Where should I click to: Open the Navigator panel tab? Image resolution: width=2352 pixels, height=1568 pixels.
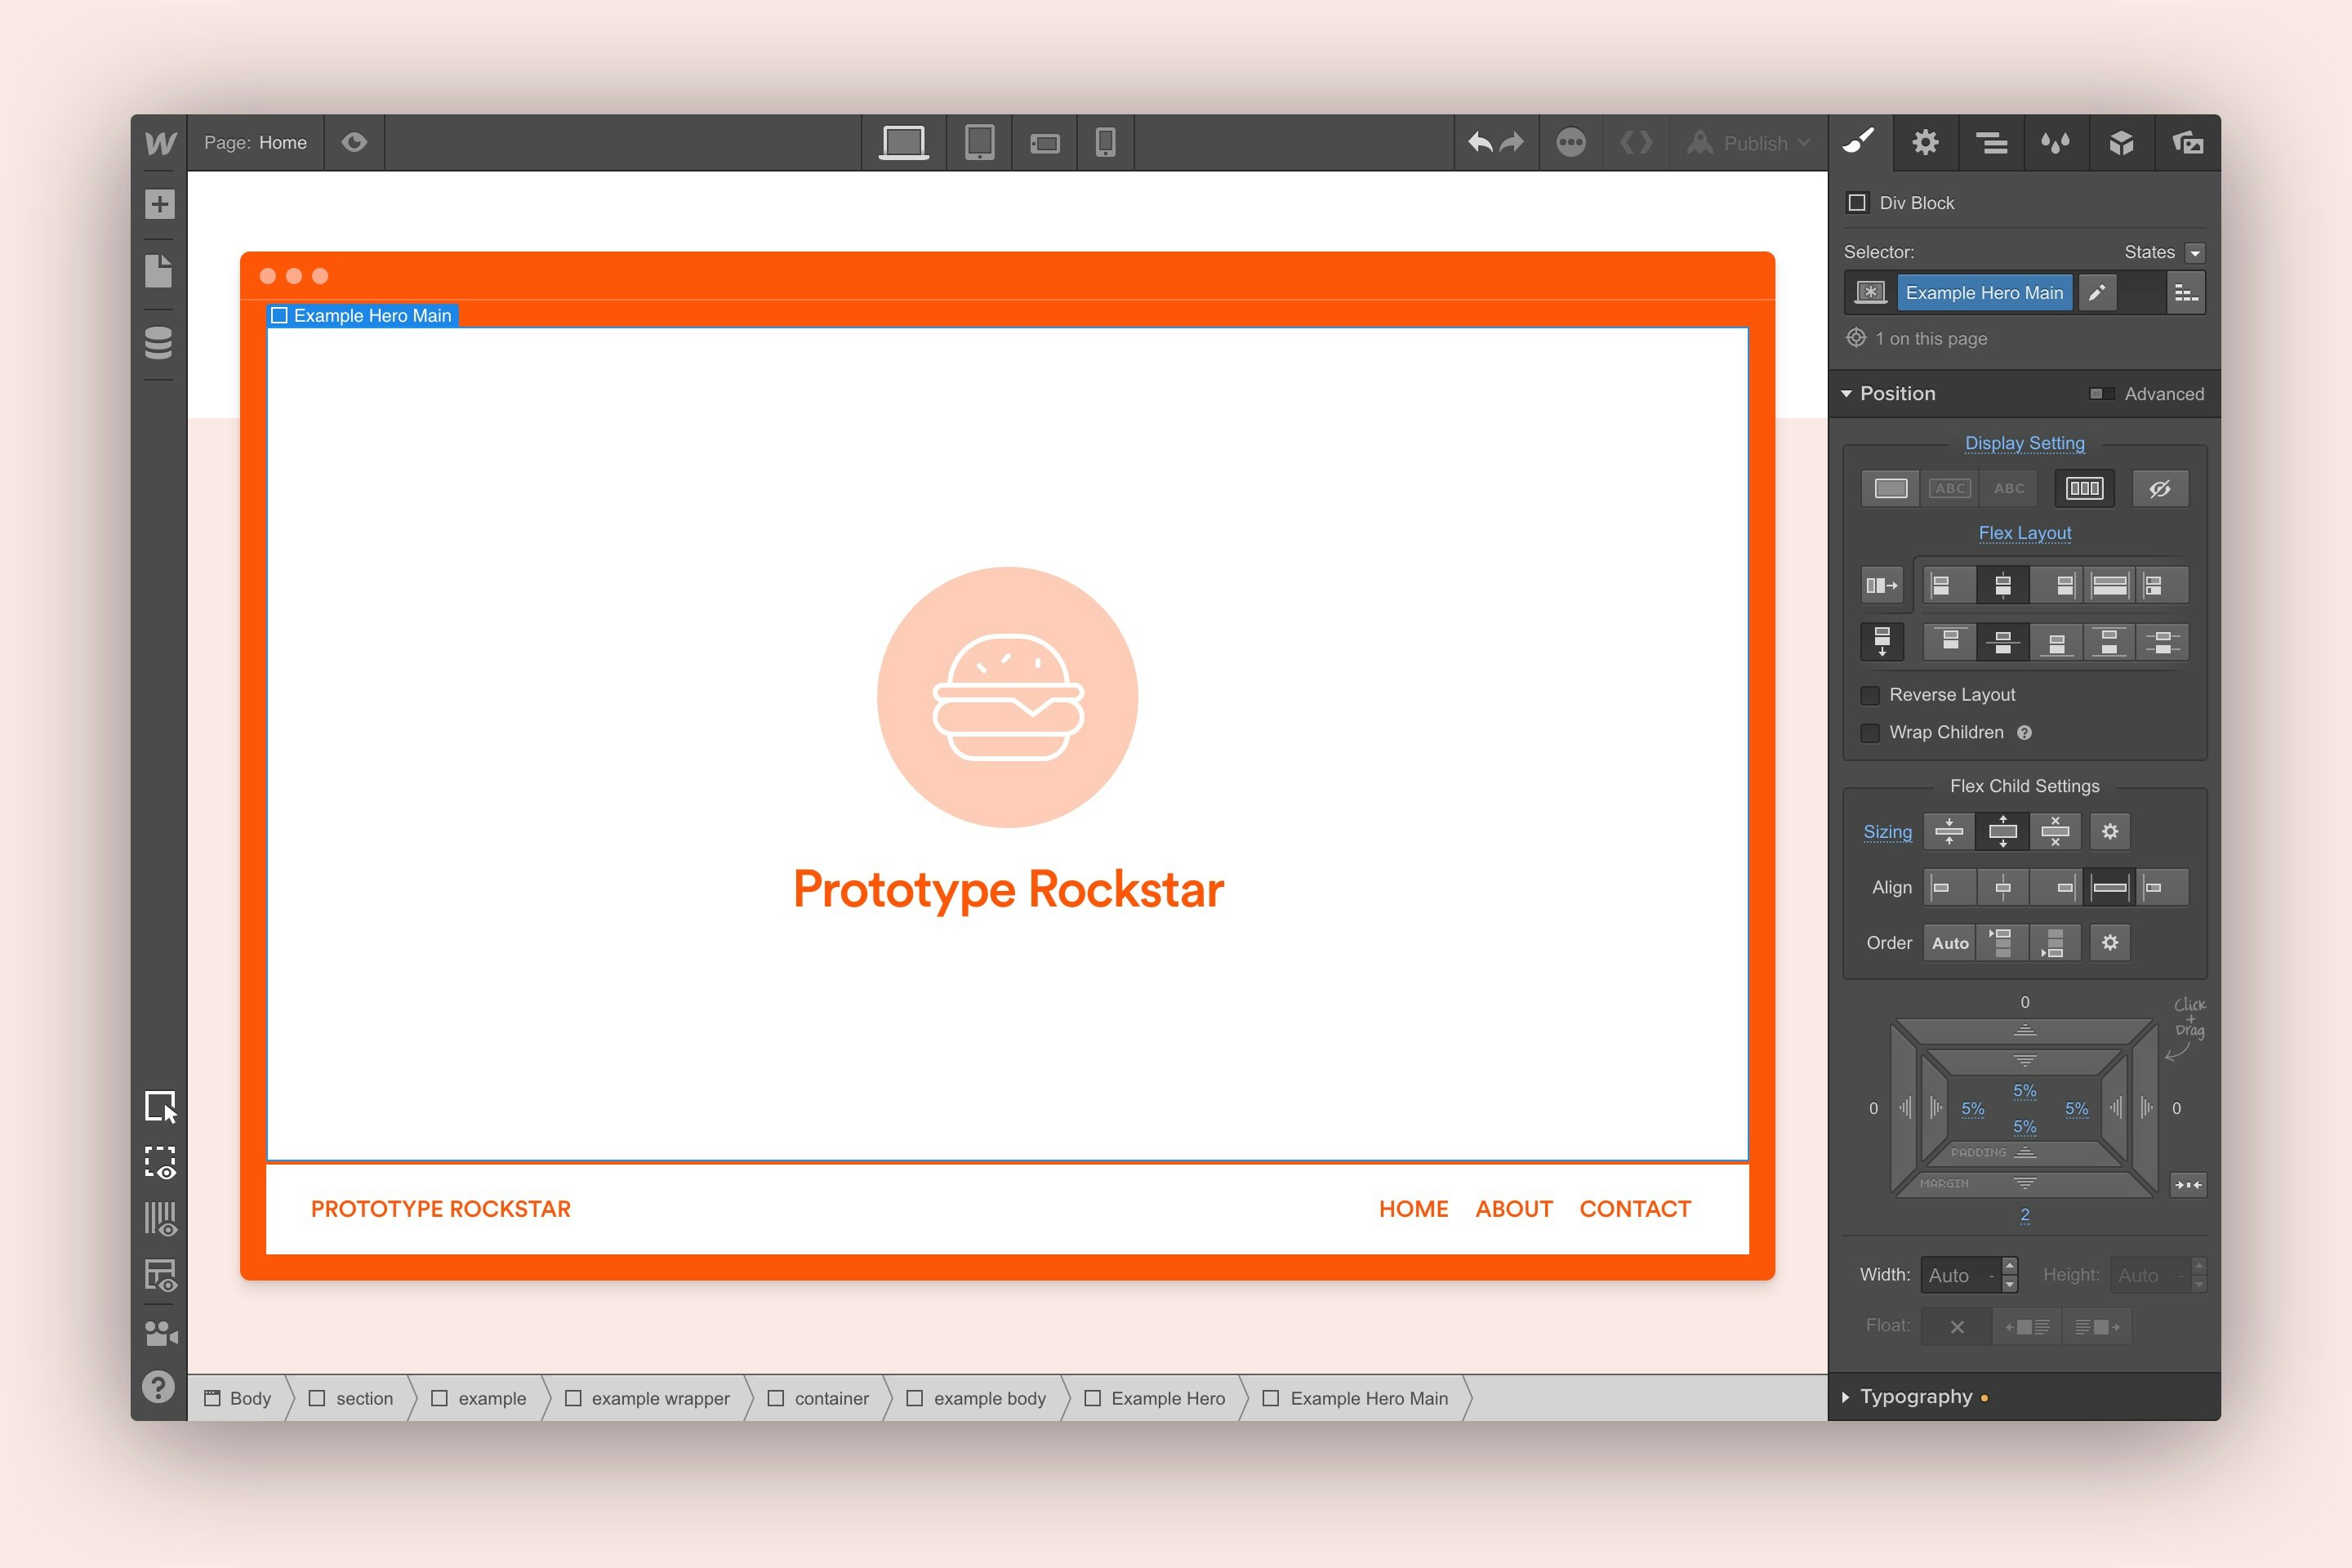pos(1991,142)
